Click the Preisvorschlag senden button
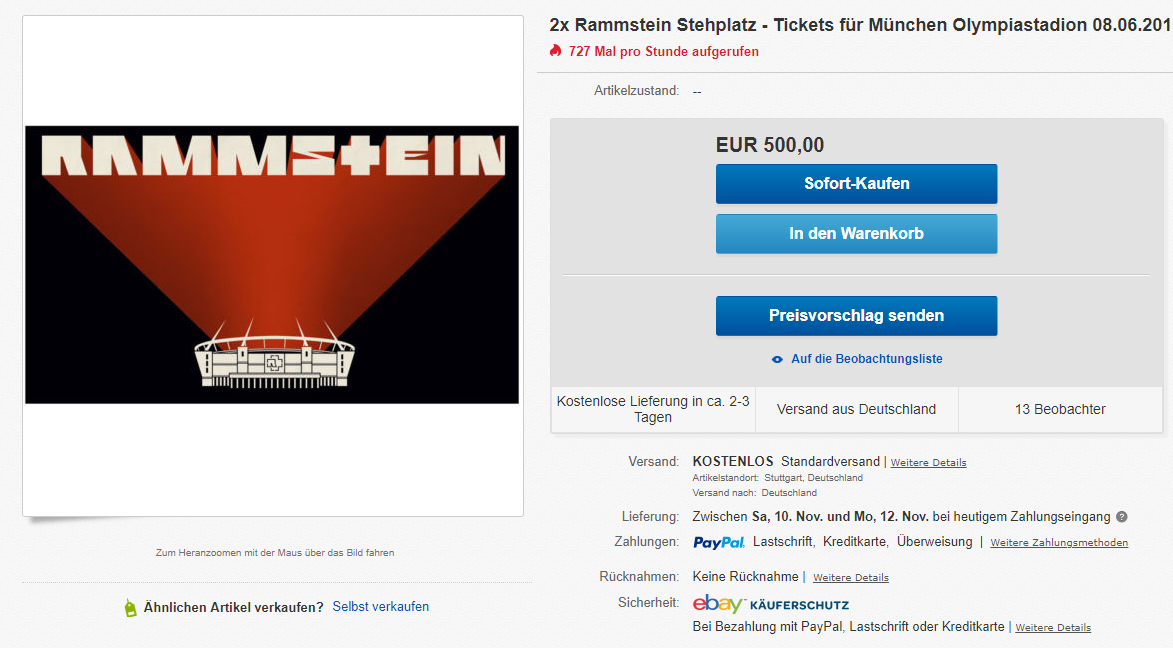This screenshot has width=1173, height=648. [856, 316]
